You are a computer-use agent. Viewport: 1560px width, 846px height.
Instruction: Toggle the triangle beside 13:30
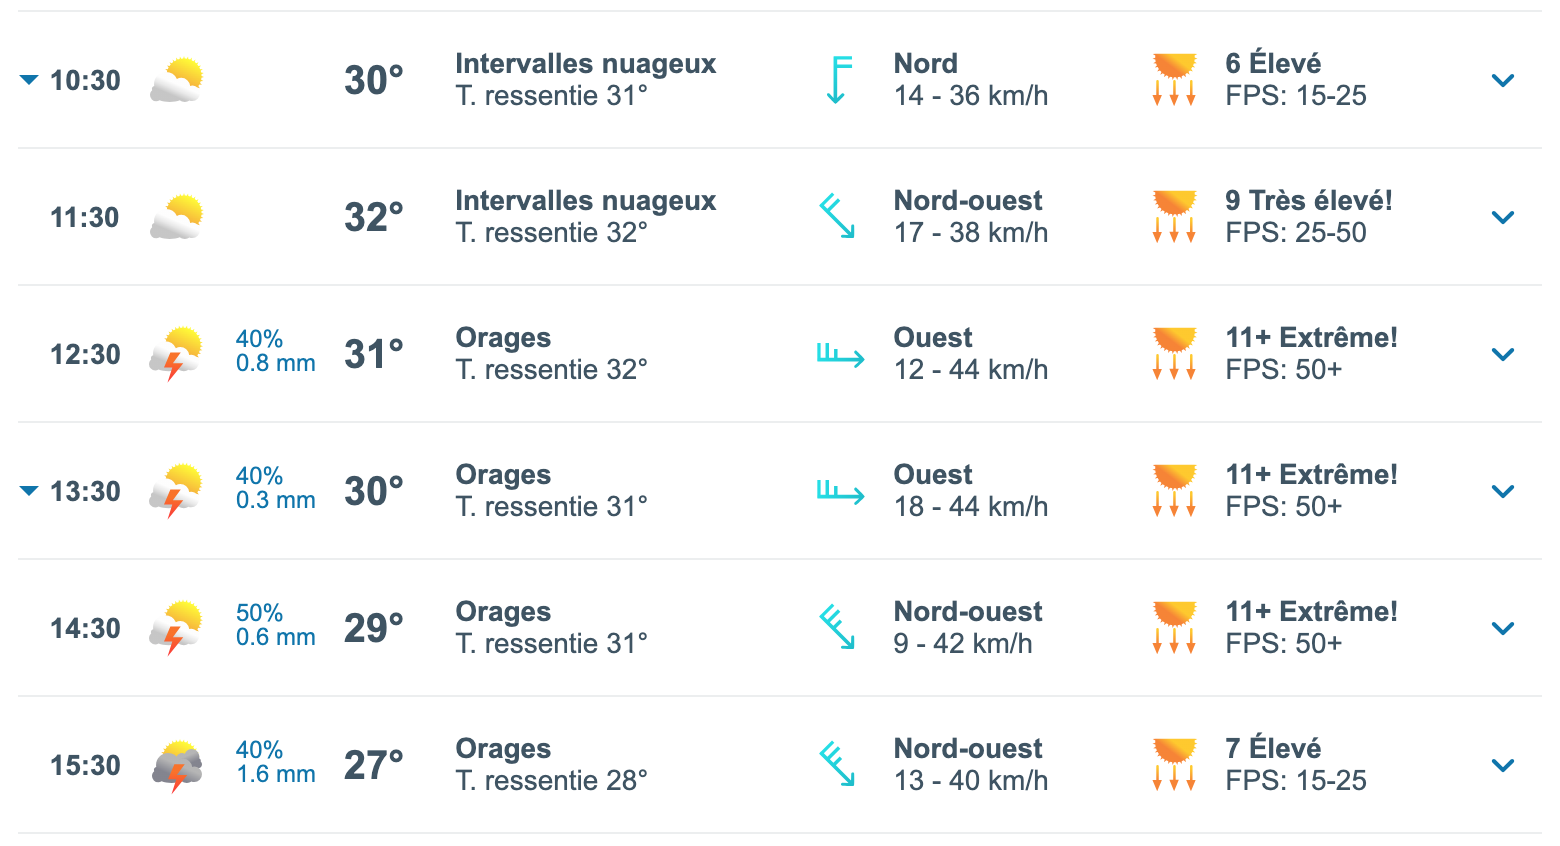pyautogui.click(x=29, y=491)
